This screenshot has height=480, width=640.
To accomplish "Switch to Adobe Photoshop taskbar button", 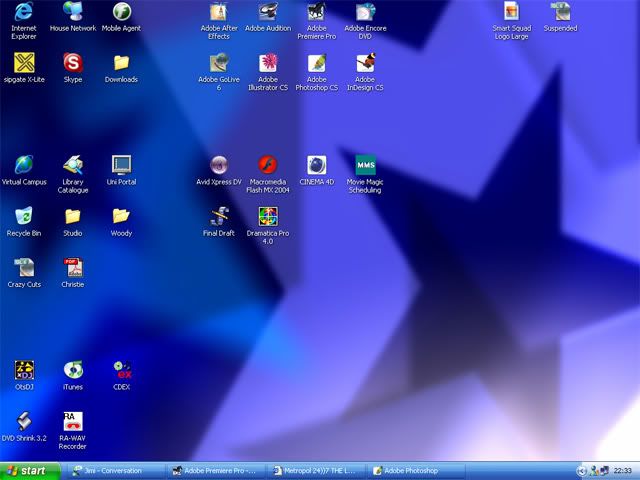I will pyautogui.click(x=416, y=471).
